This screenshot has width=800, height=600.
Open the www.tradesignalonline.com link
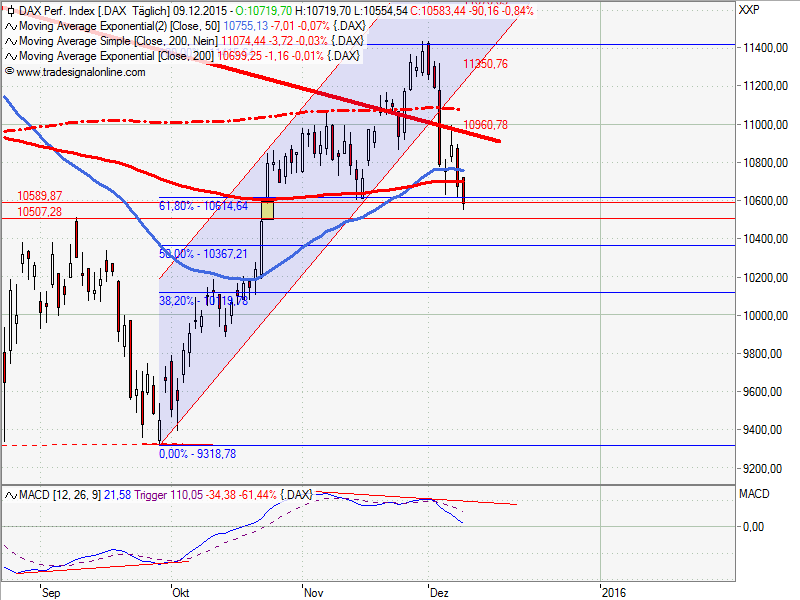81,72
